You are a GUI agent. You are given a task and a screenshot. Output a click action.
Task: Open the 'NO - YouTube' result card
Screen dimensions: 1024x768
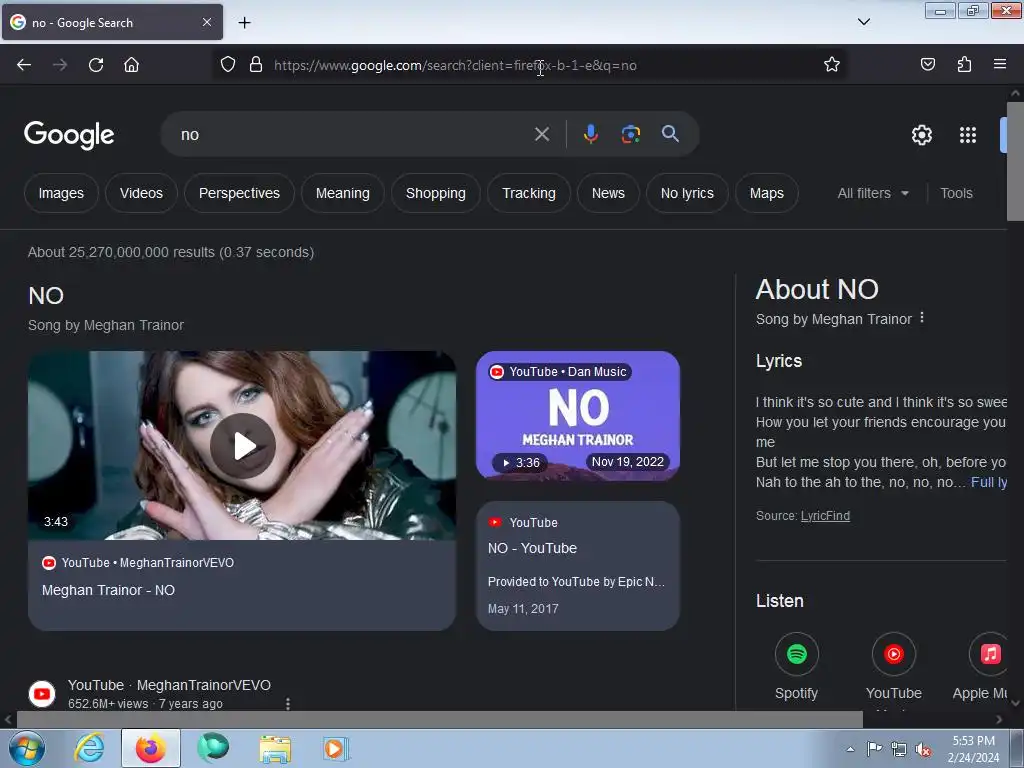point(578,566)
